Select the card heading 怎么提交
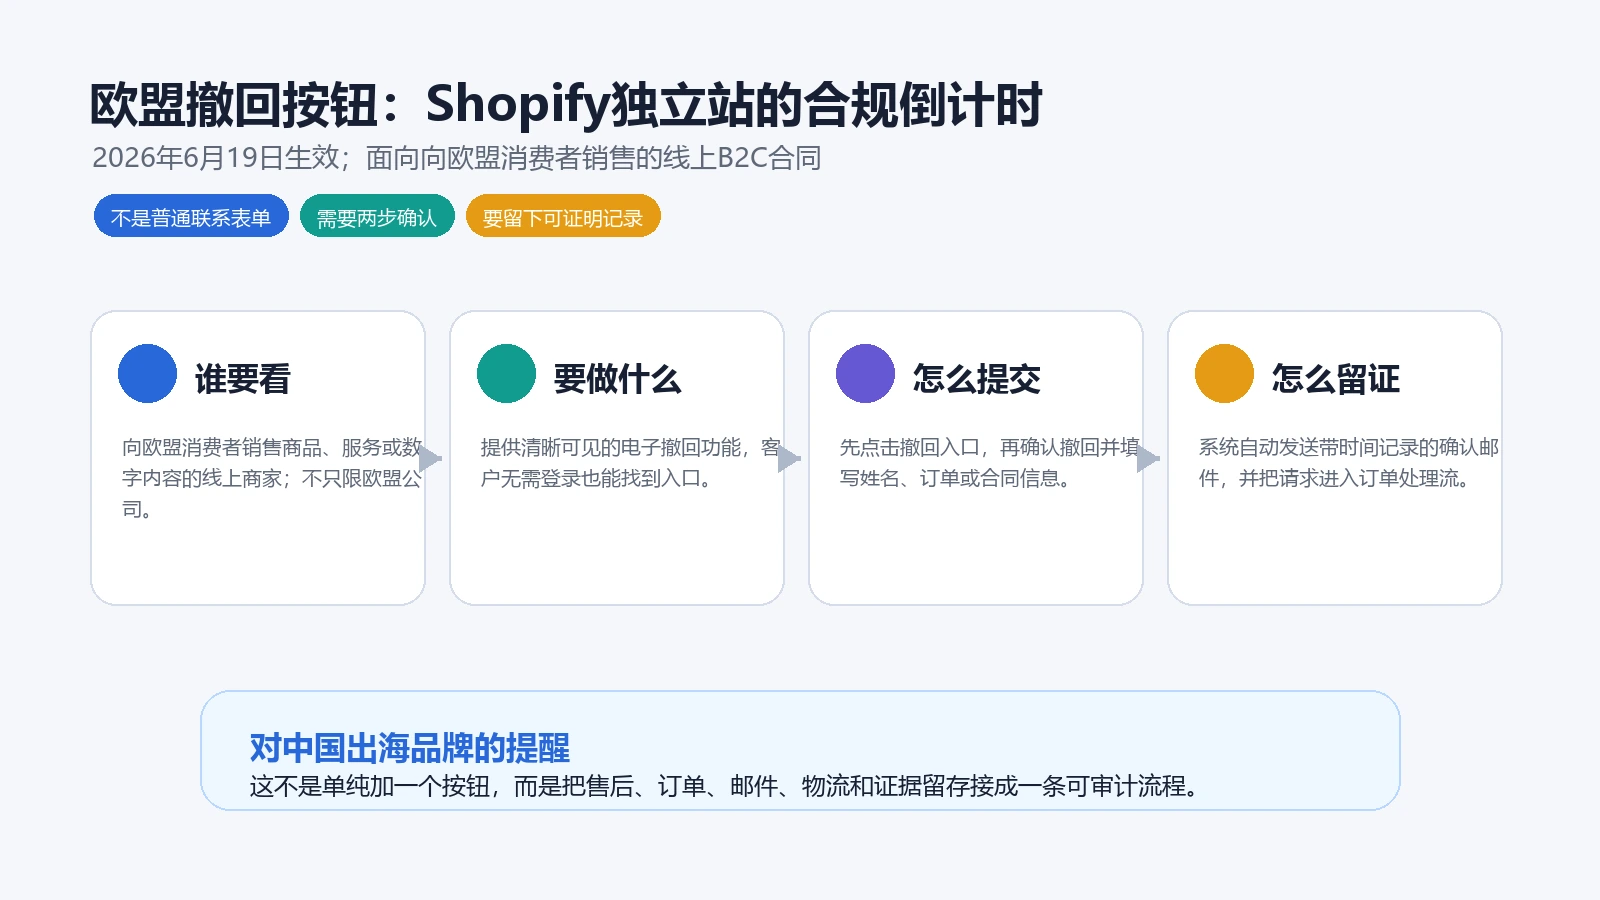This screenshot has height=900, width=1600. [x=977, y=379]
